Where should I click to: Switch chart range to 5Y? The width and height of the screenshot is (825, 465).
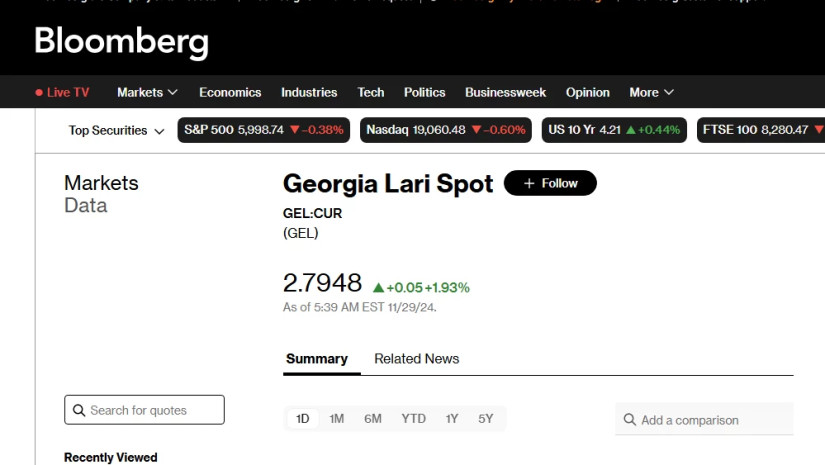coord(486,419)
